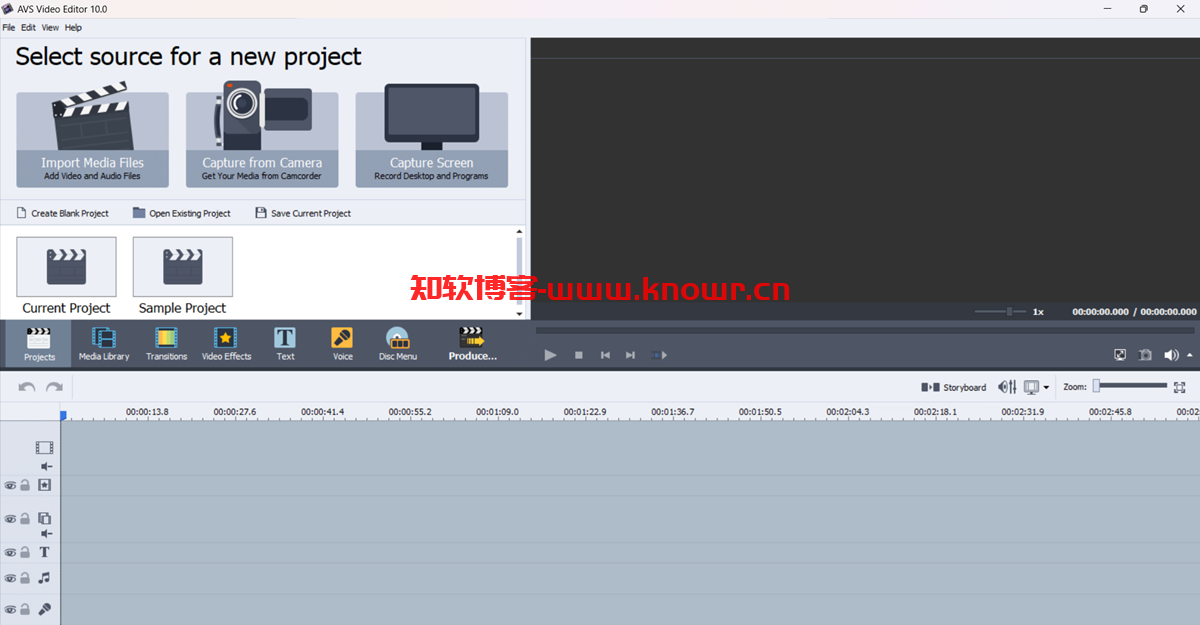Click the next scene button
1200x625 pixels.
pos(659,355)
